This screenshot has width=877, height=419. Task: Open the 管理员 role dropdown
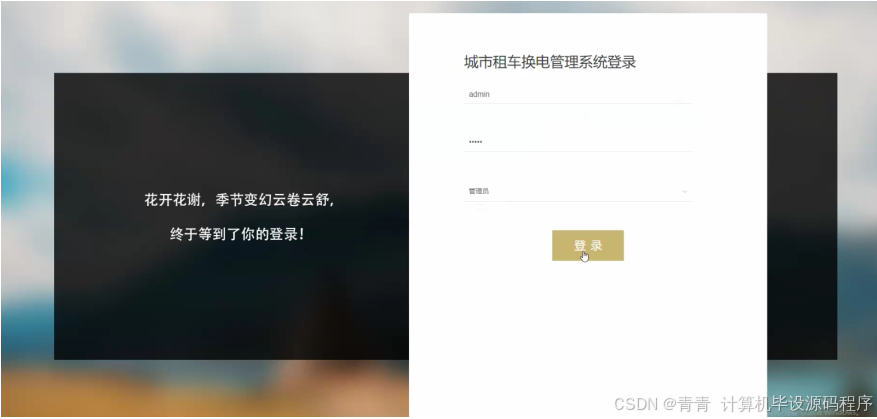point(578,191)
